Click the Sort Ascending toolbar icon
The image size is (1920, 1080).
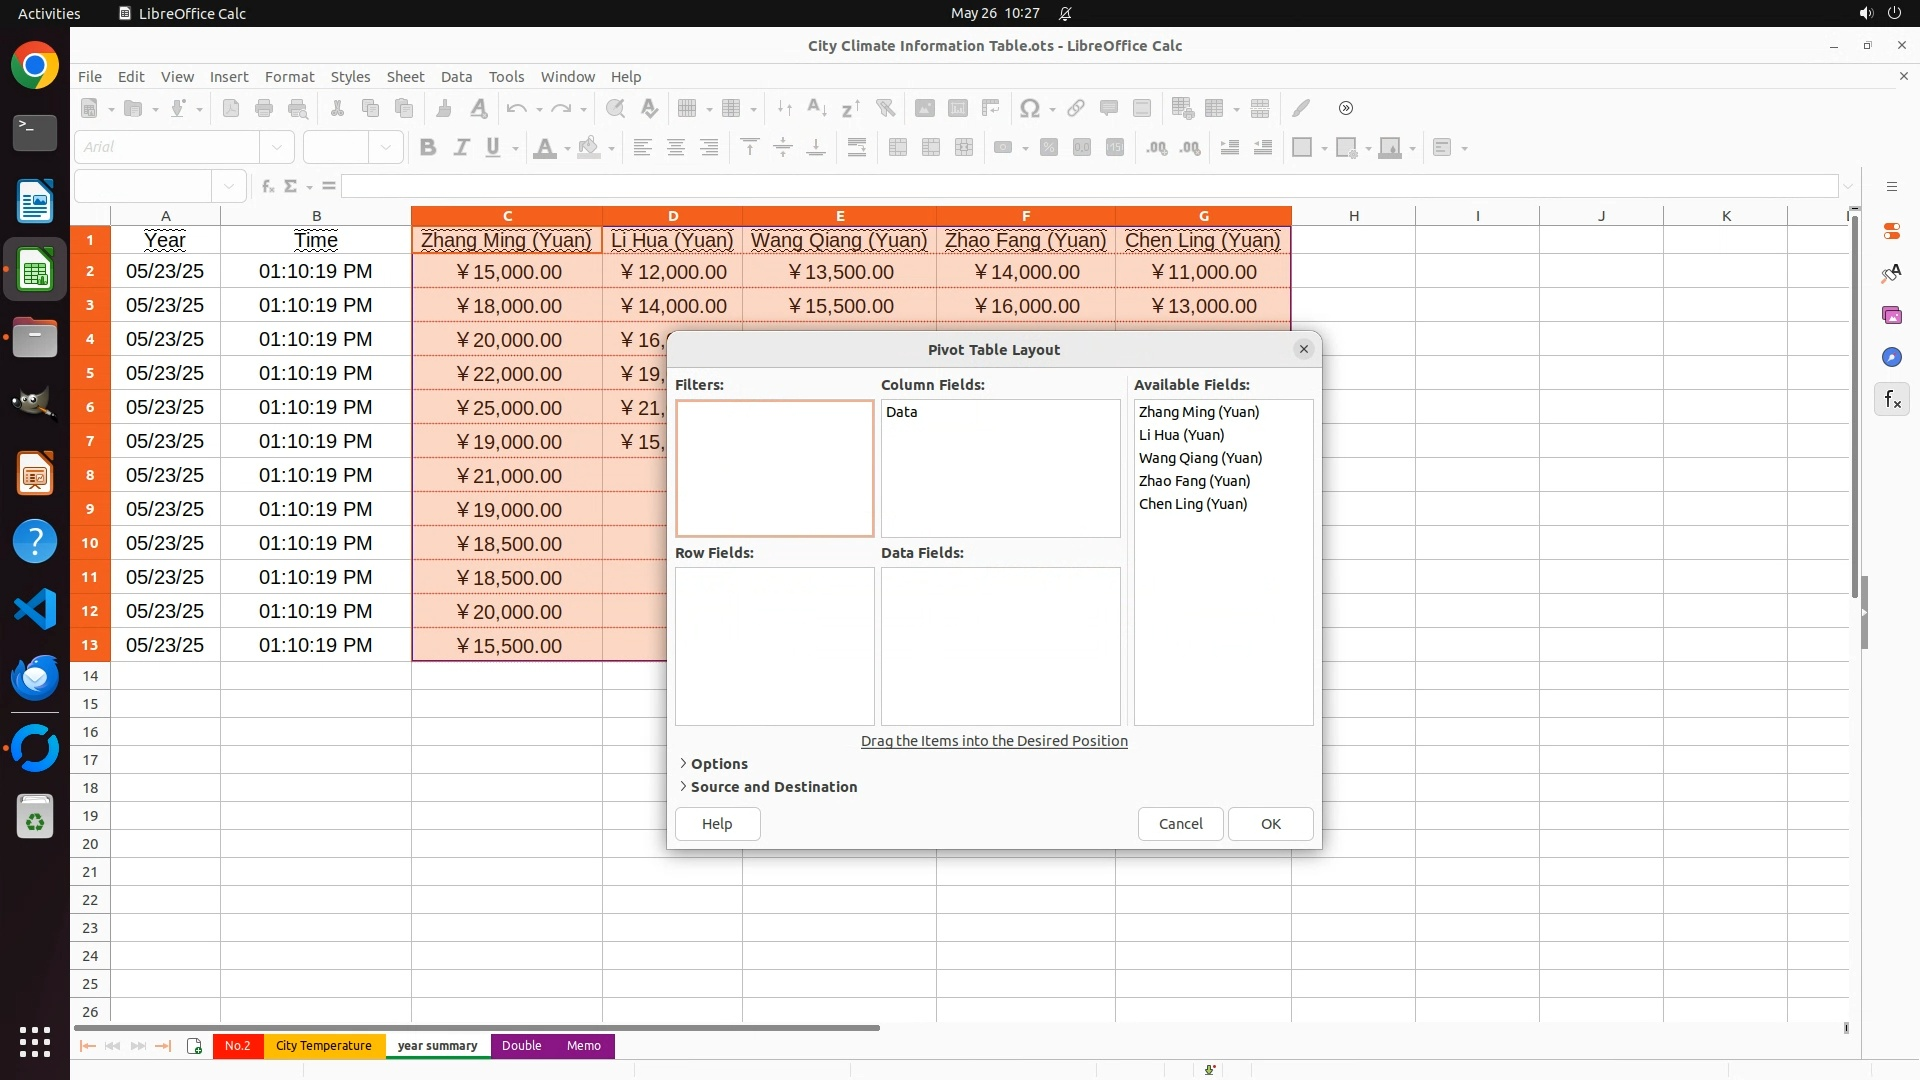(817, 108)
